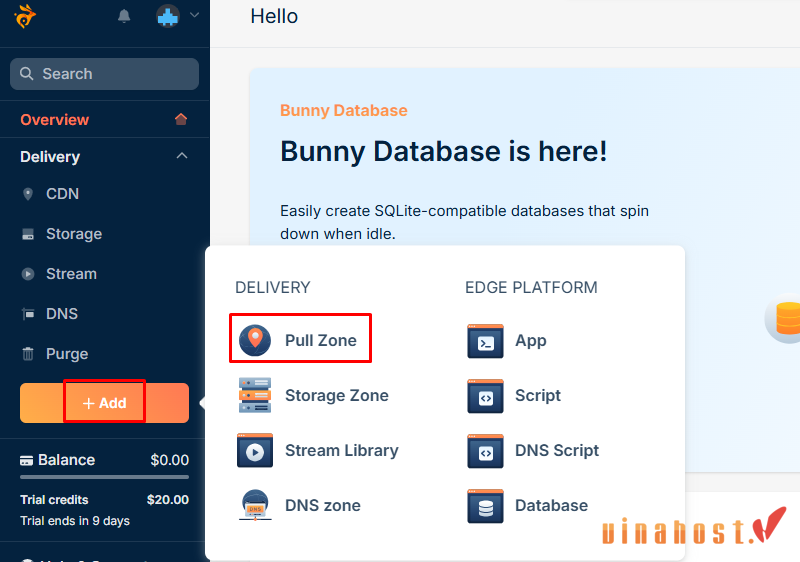The height and width of the screenshot is (562, 800).
Task: Collapse the Delivery section chevron
Action: click(x=182, y=156)
